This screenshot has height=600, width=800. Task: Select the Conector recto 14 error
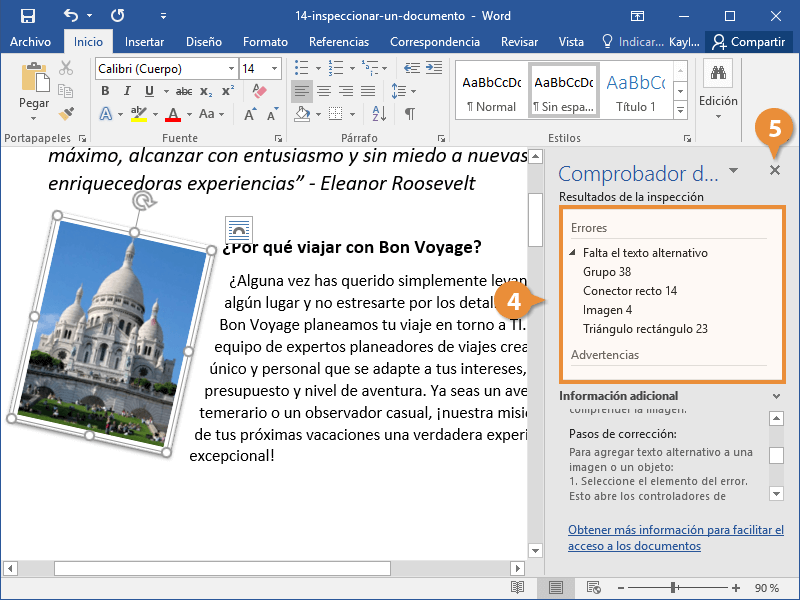[x=630, y=291]
